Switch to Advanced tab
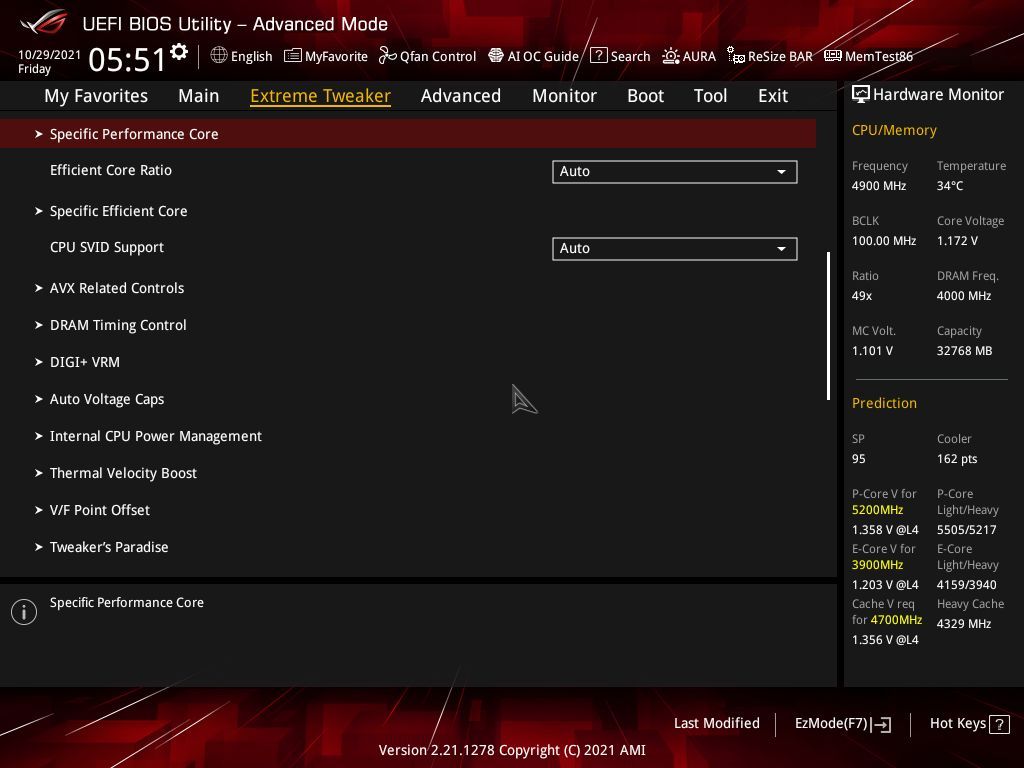 point(461,96)
